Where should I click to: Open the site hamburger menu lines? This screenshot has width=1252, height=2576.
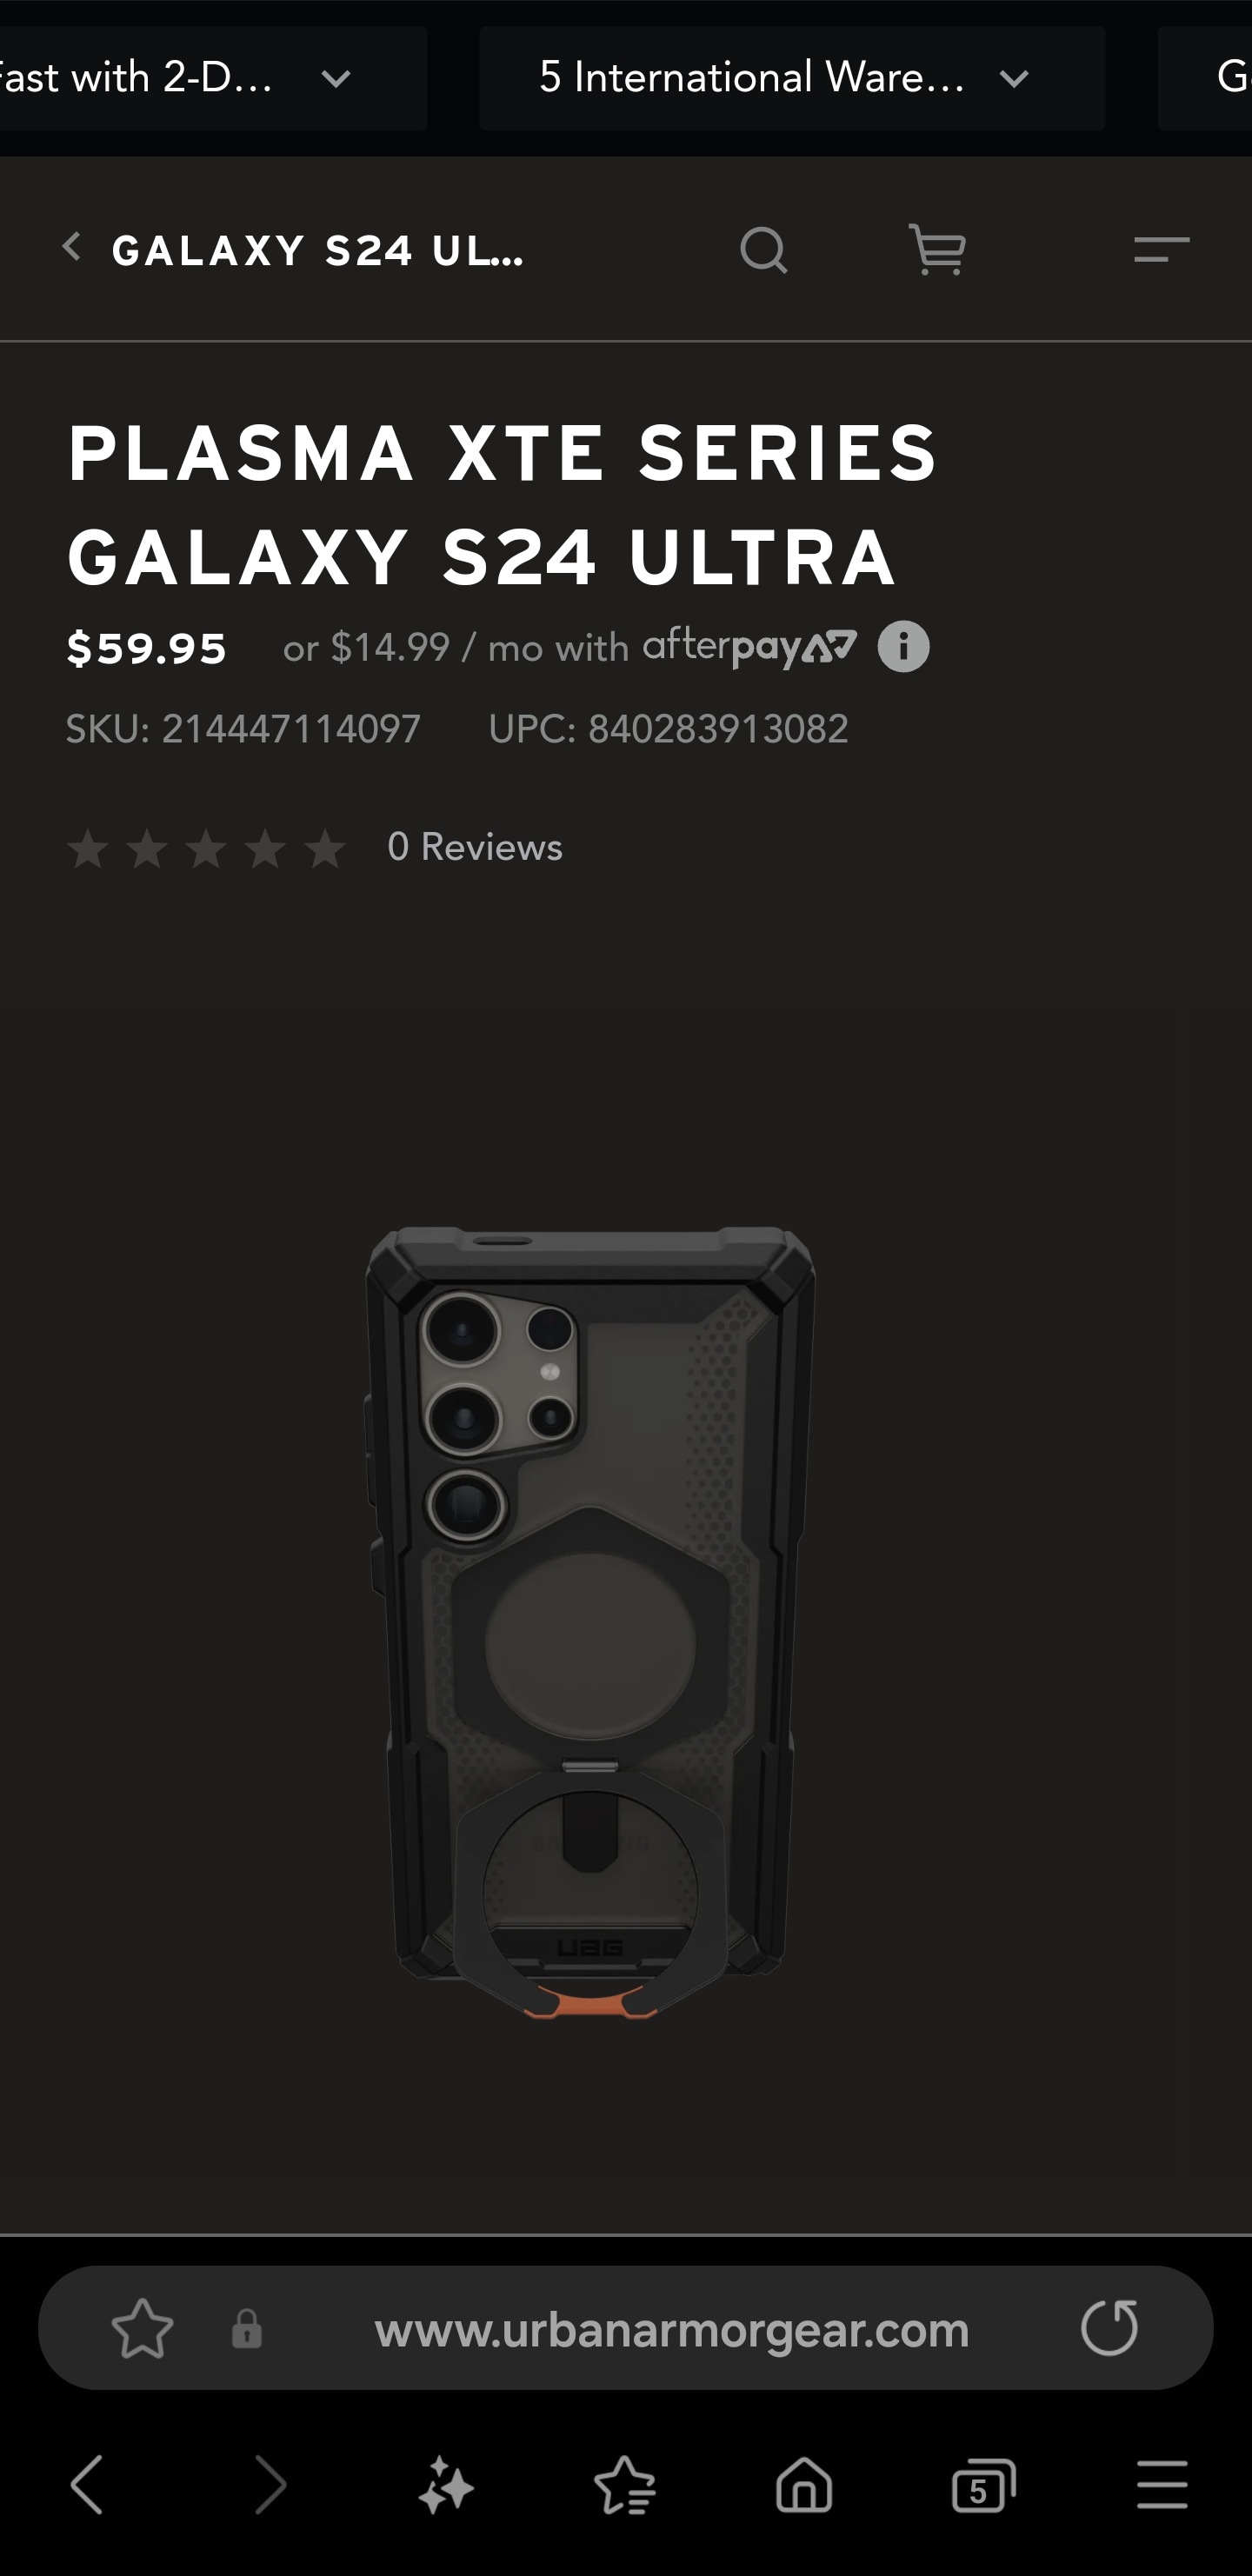pos(1161,249)
